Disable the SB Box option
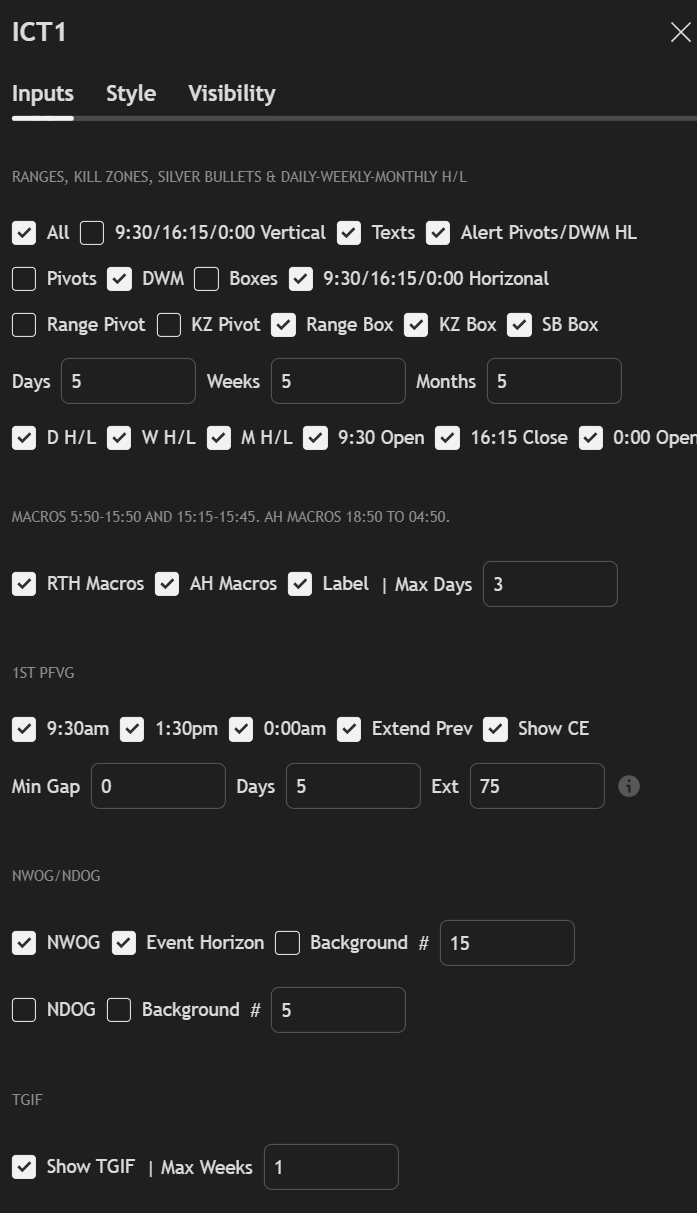Viewport: 697px width, 1213px height. [519, 325]
